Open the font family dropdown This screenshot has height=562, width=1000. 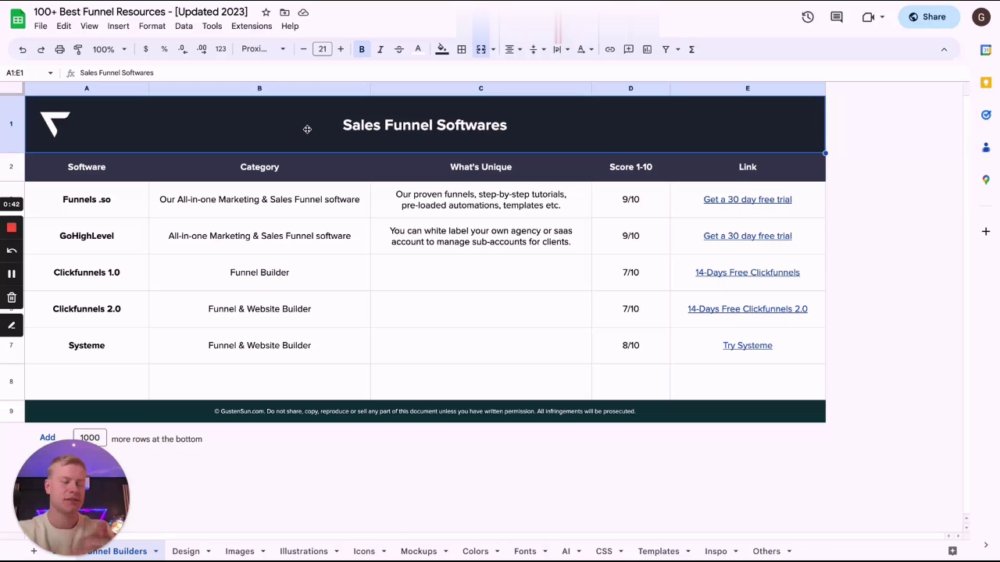click(x=263, y=49)
